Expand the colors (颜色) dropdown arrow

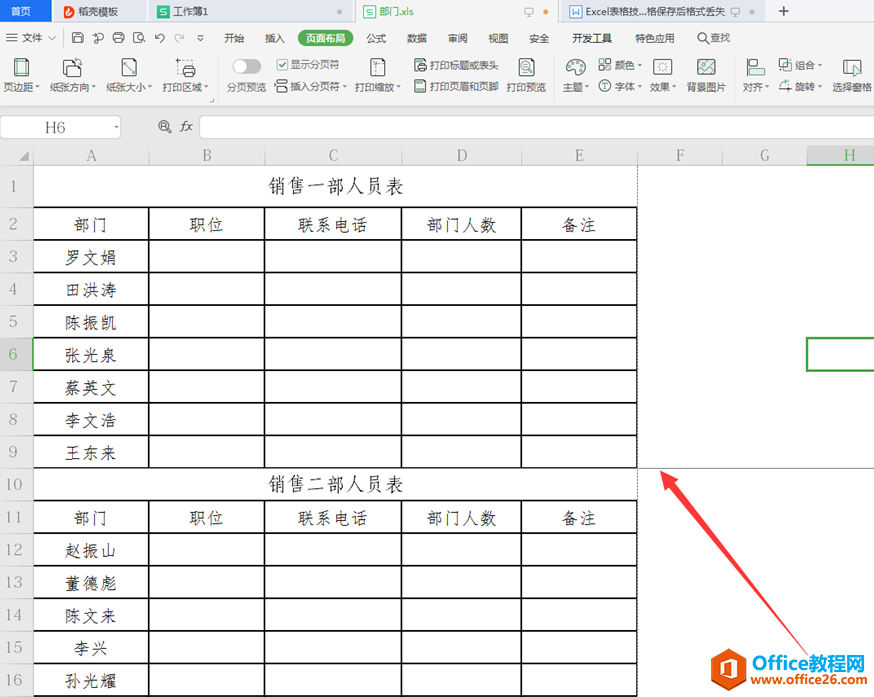[639, 65]
